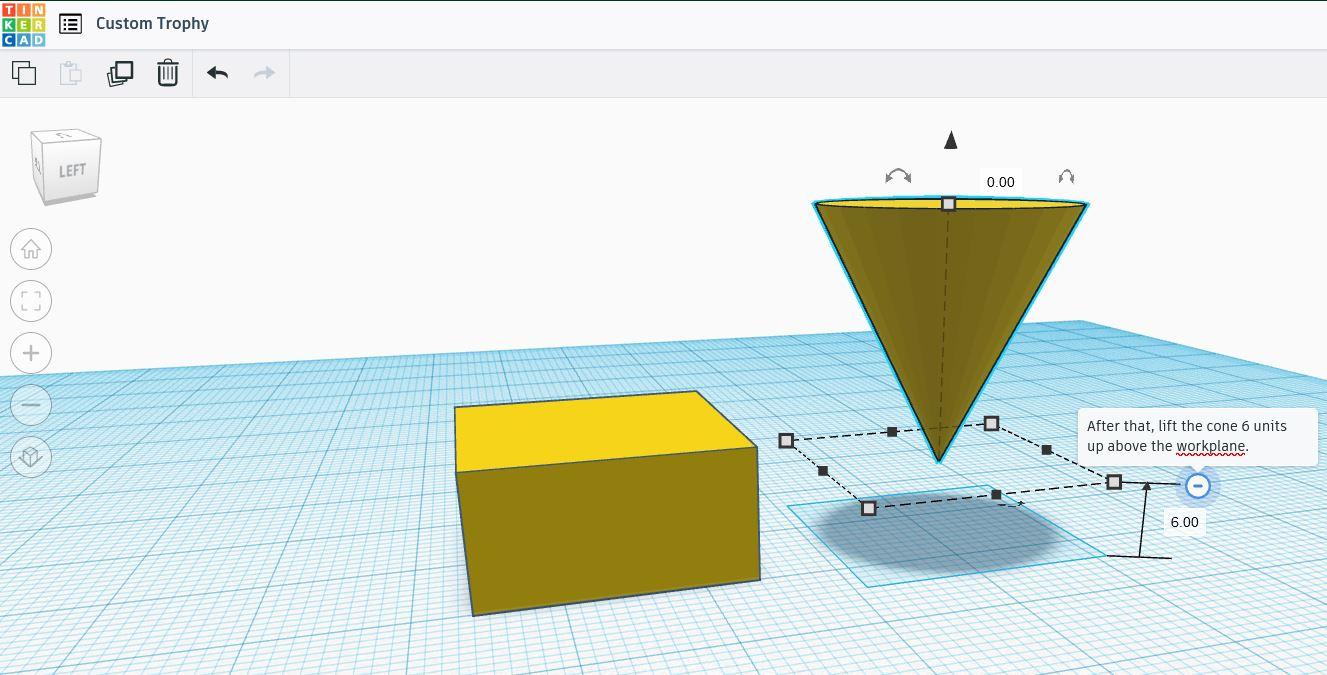The image size is (1327, 675).
Task: Undo the last action
Action: coord(216,72)
